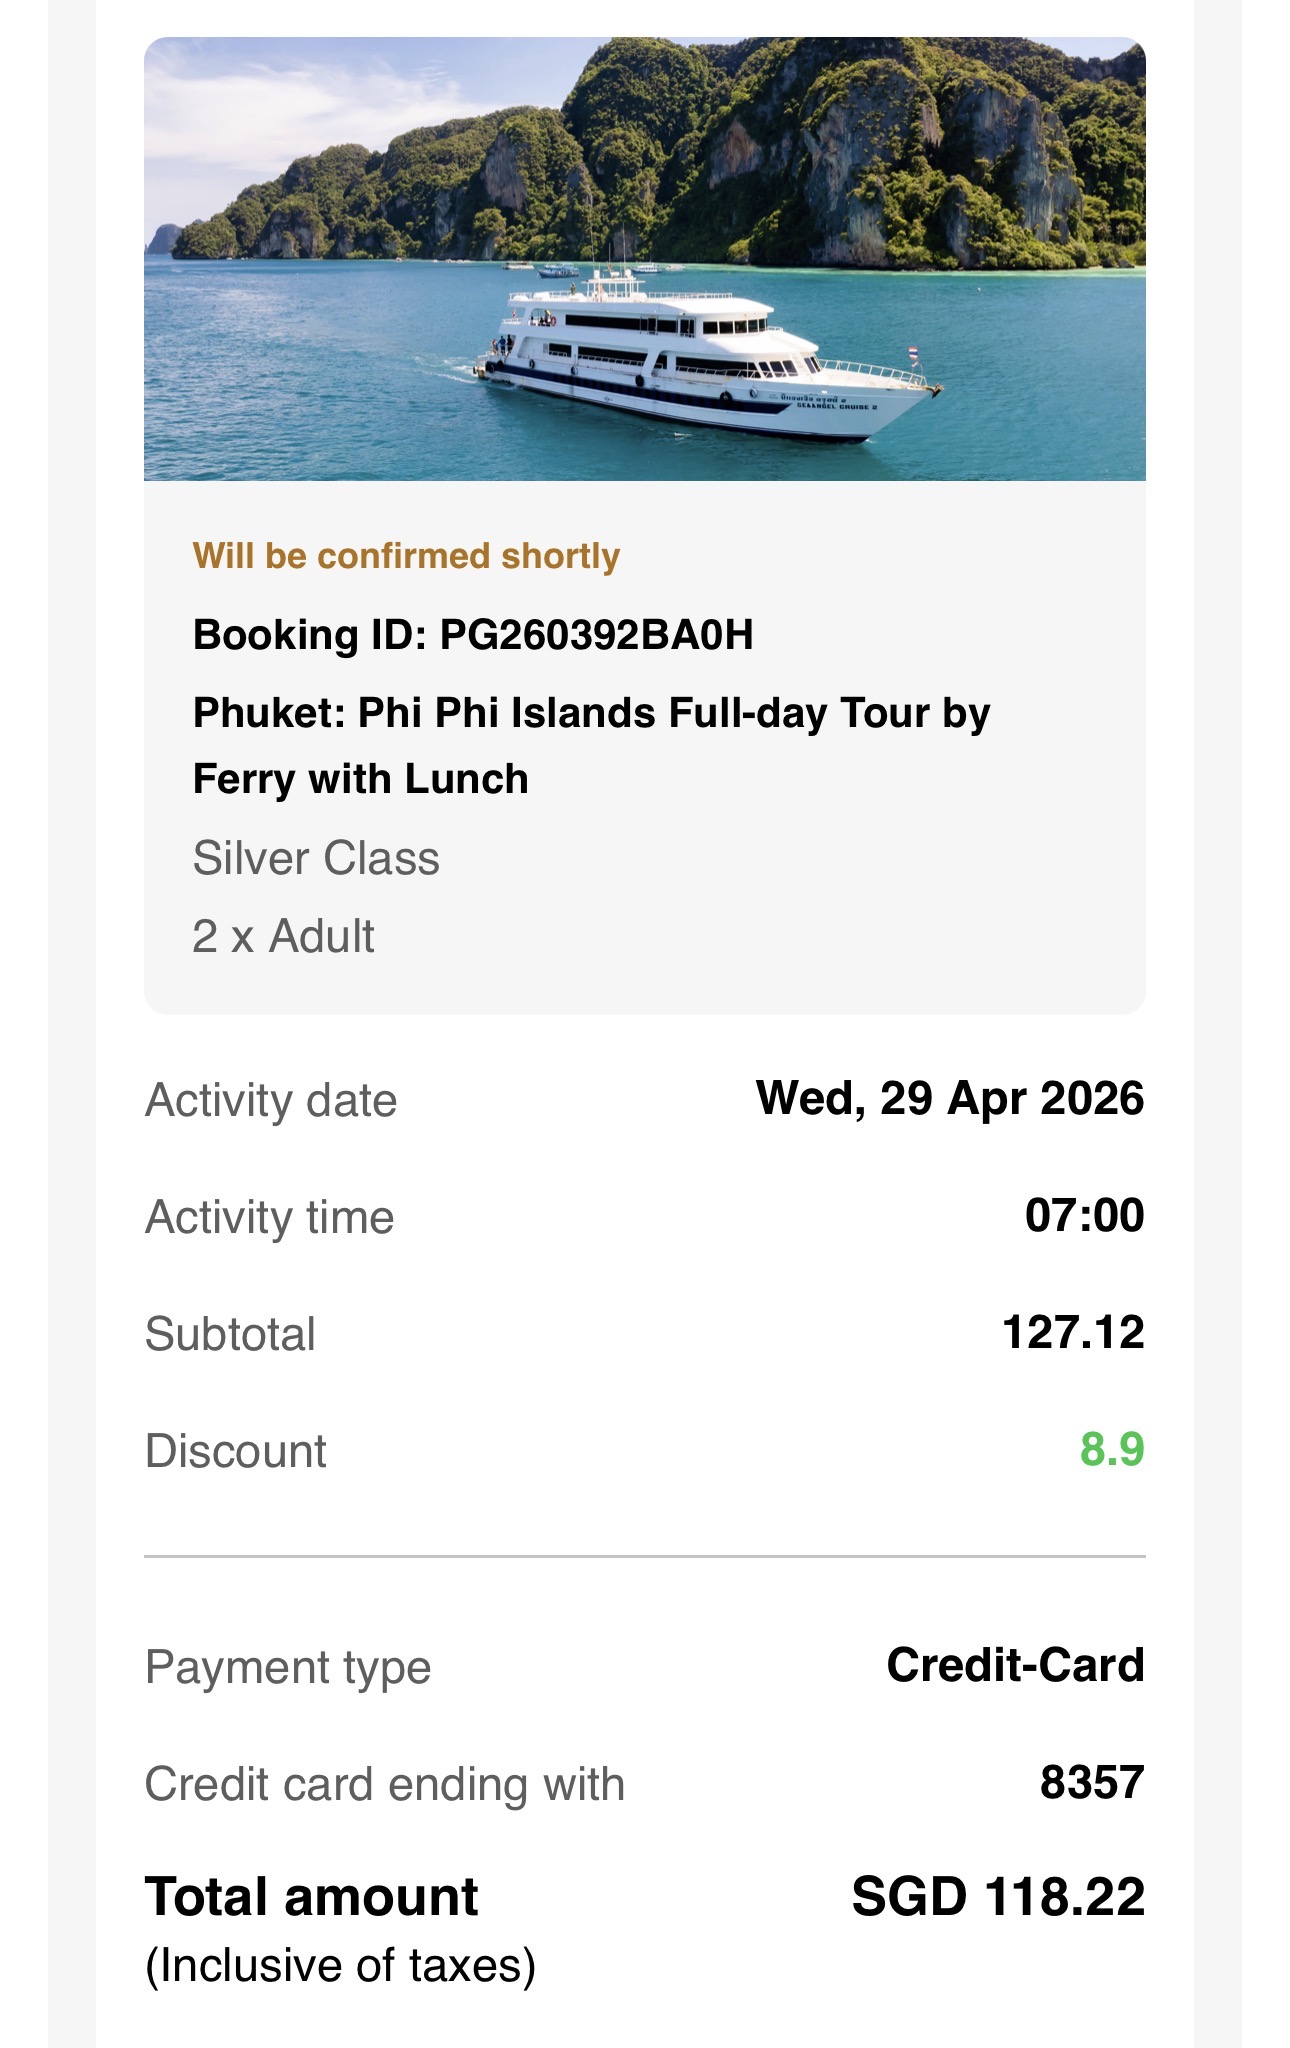Tap the "2 x Adult" quantity line
1290x2048 pixels.
coord(283,937)
